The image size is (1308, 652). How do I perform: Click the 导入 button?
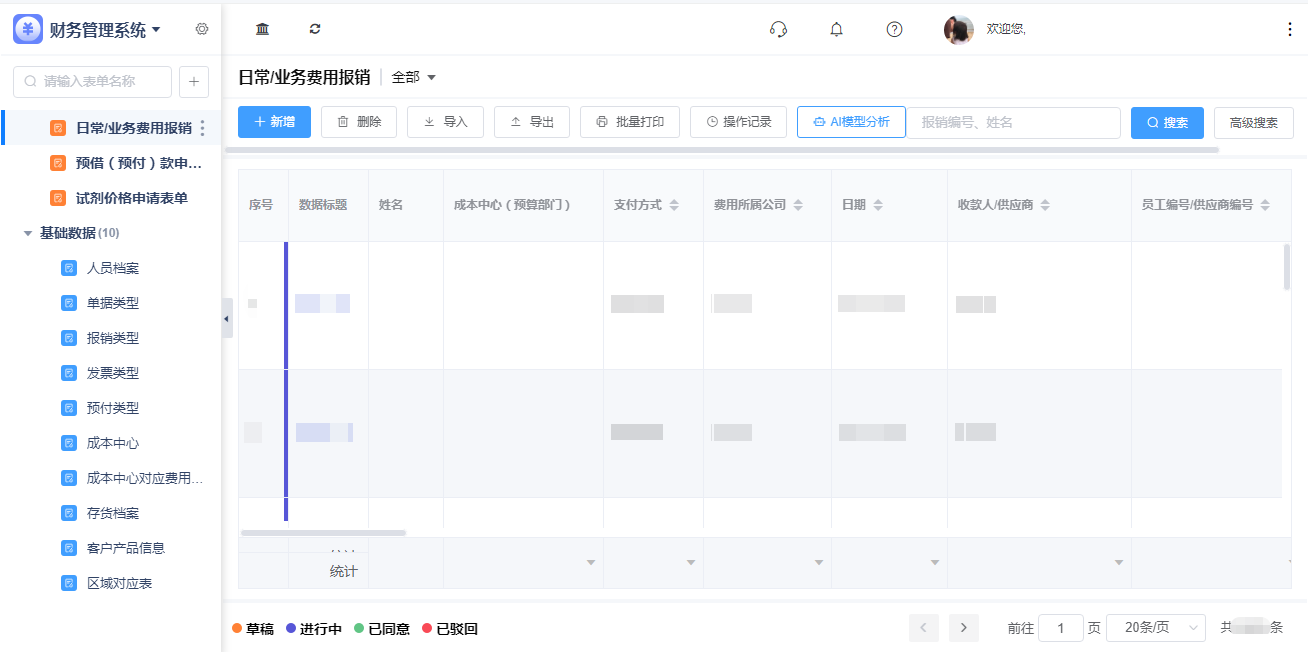click(x=445, y=122)
